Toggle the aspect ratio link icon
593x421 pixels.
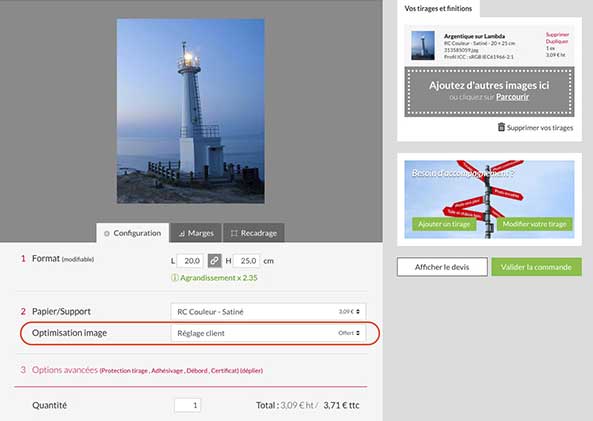pos(214,261)
